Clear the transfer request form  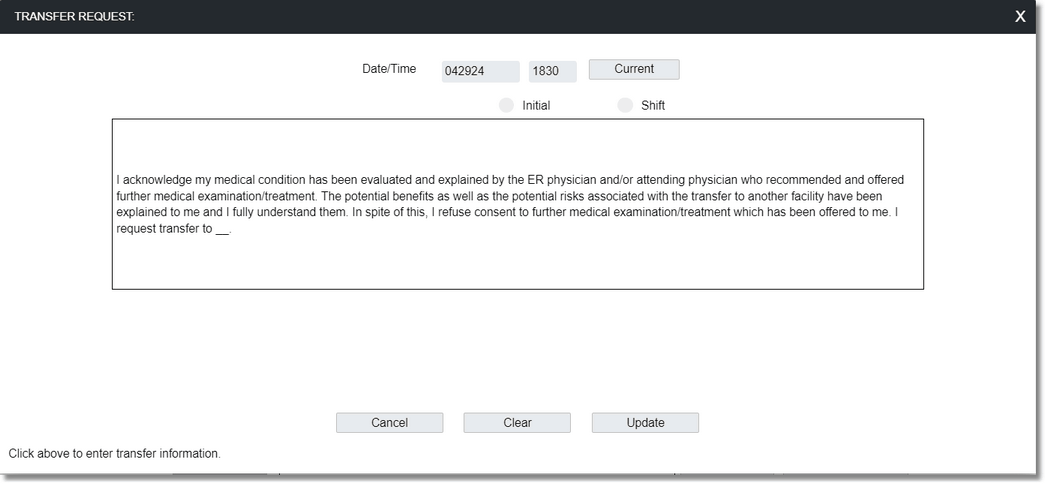[x=517, y=423]
